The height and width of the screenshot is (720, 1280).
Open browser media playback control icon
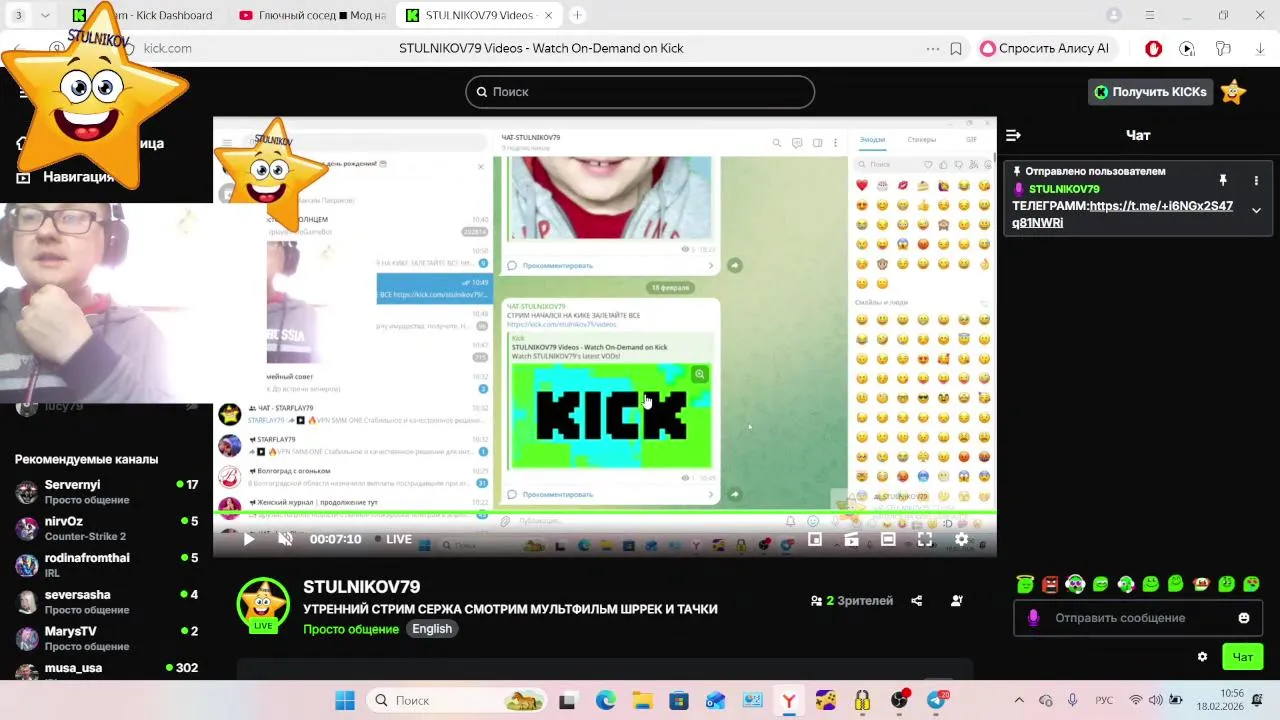point(1187,48)
